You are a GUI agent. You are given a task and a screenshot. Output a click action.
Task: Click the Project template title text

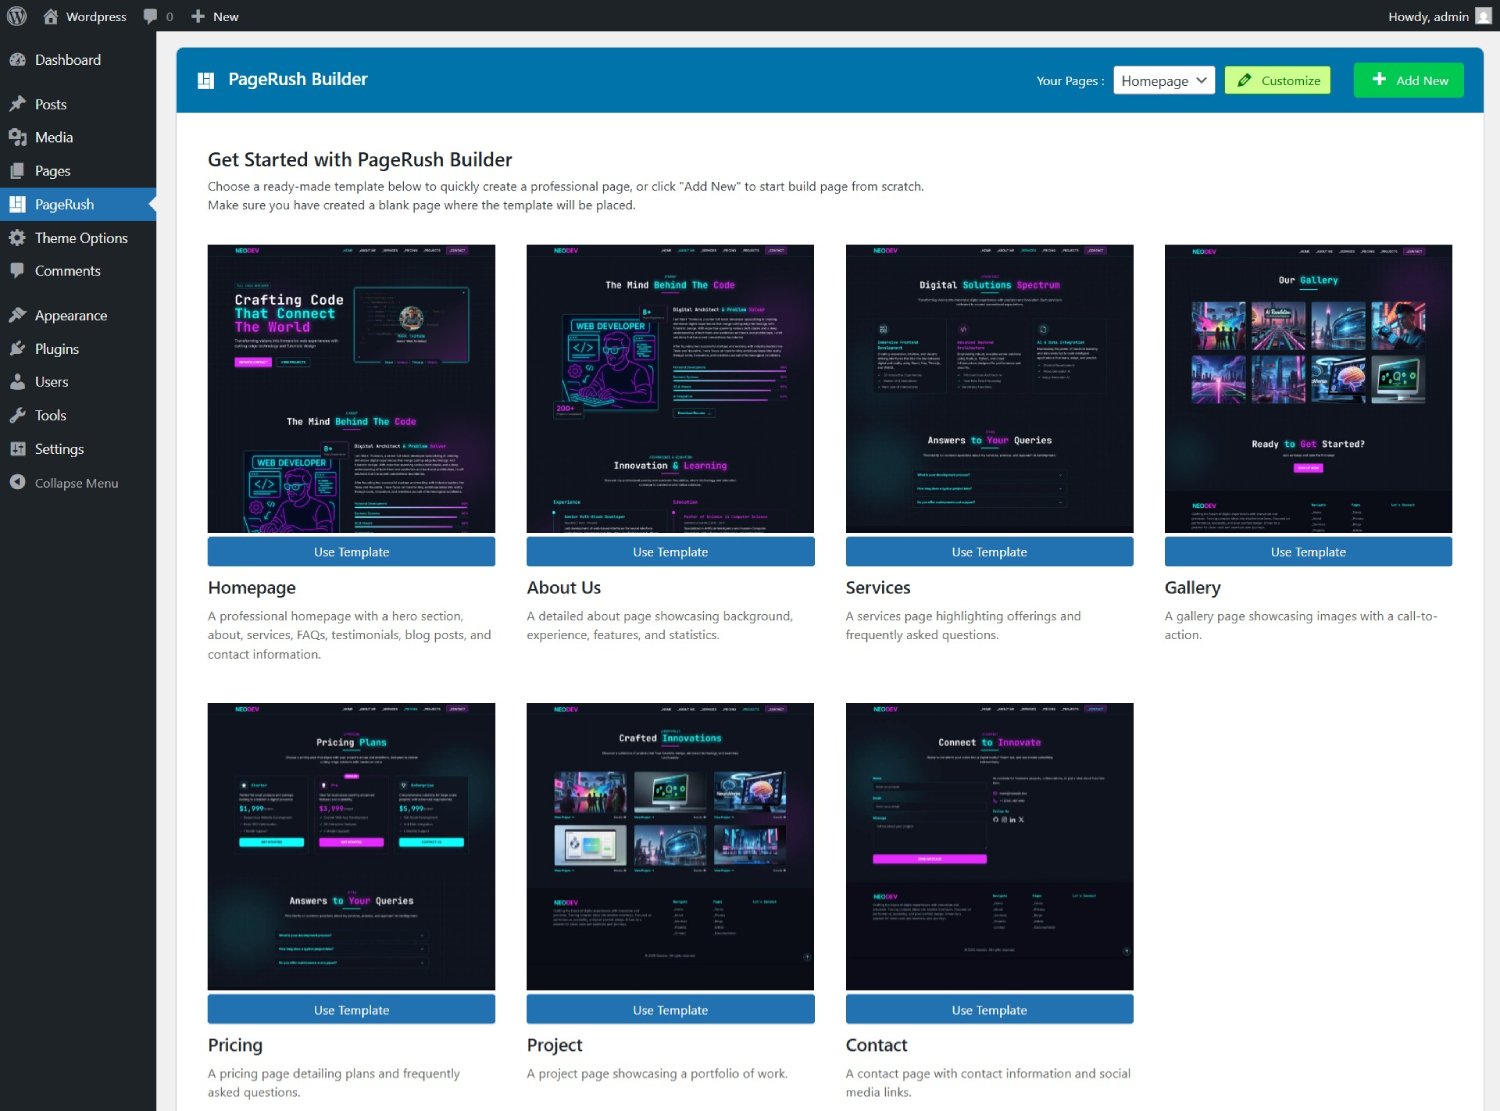555,1045
